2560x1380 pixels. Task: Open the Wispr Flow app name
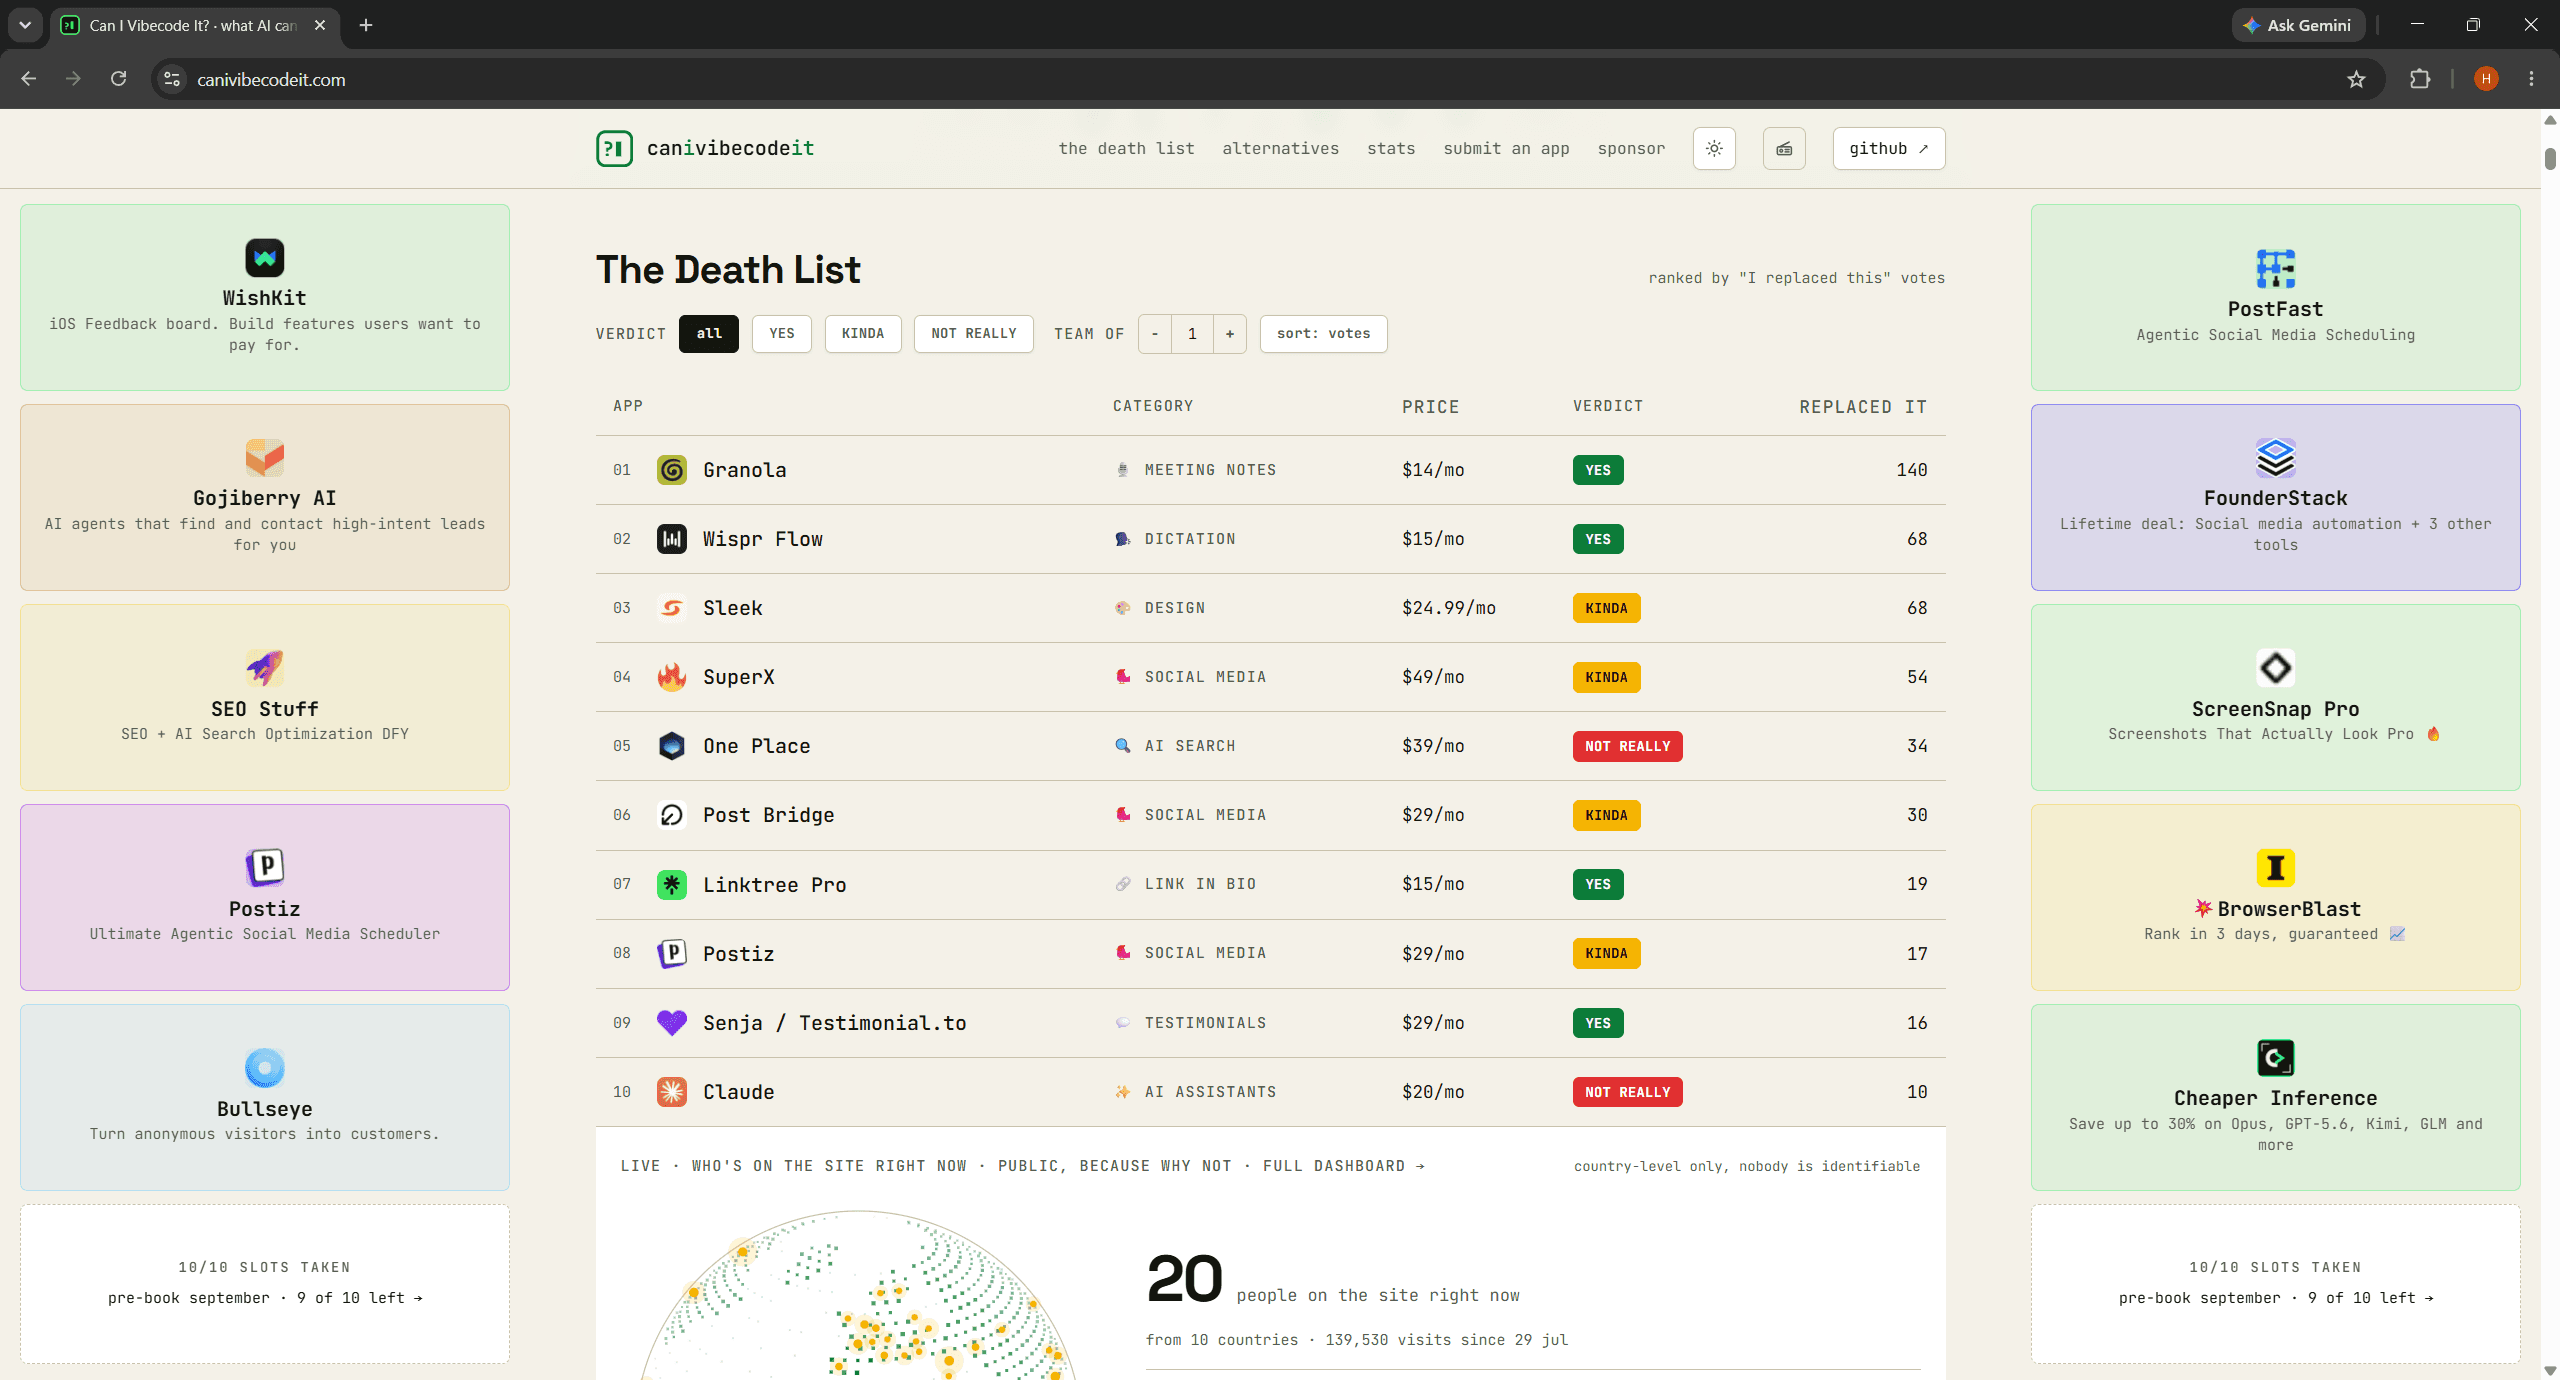click(763, 539)
